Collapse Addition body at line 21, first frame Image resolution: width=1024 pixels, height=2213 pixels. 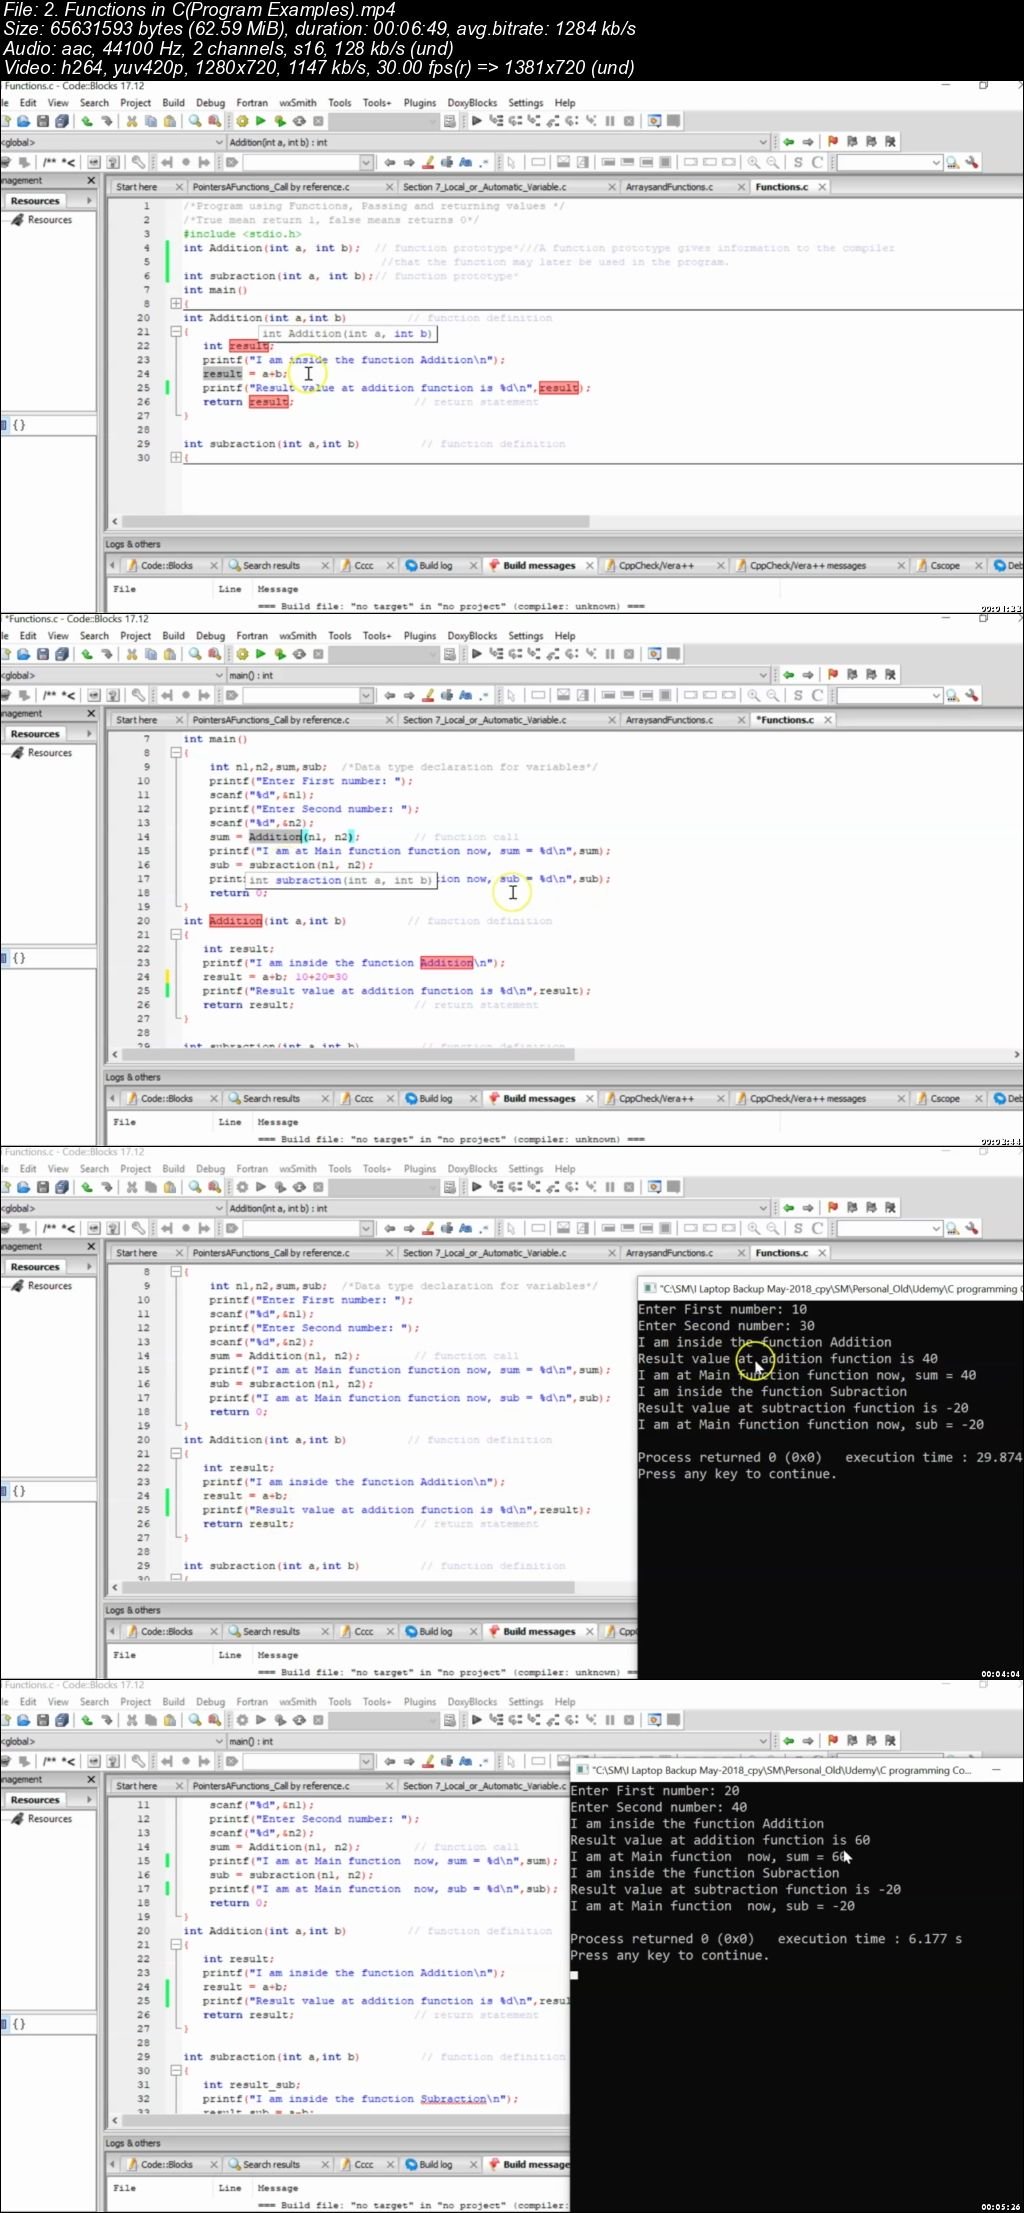175,331
